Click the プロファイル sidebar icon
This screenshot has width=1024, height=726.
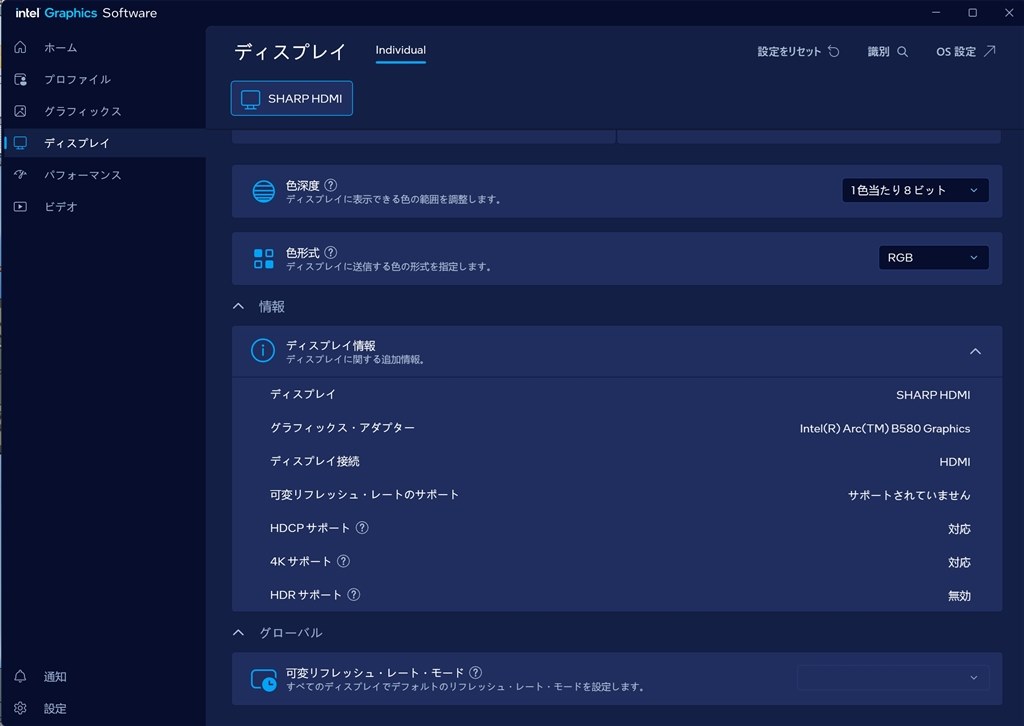pos(20,79)
